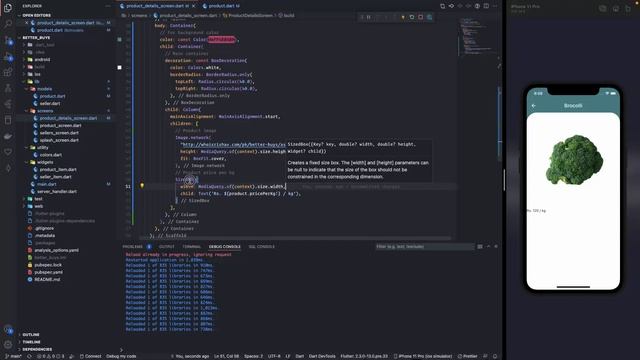
Task: Collapse the models folder
Action: pos(65,89)
